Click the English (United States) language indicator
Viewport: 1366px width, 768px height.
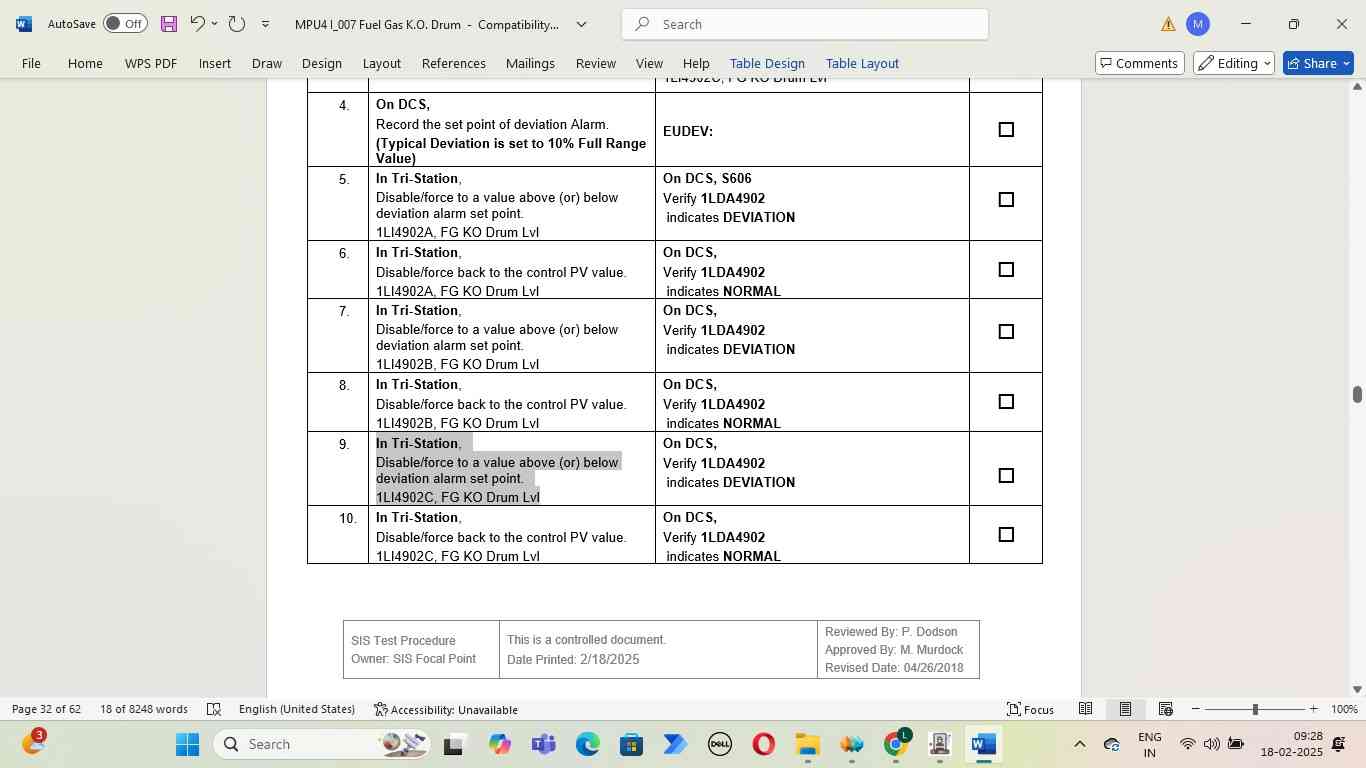pyautogui.click(x=297, y=709)
